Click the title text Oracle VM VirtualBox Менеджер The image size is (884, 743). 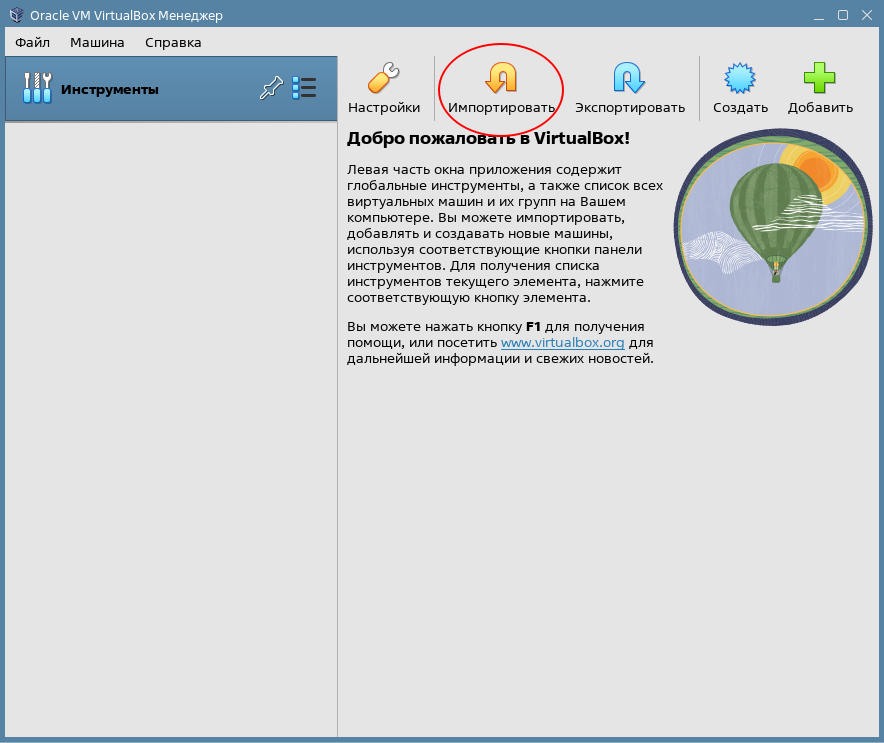[x=126, y=15]
